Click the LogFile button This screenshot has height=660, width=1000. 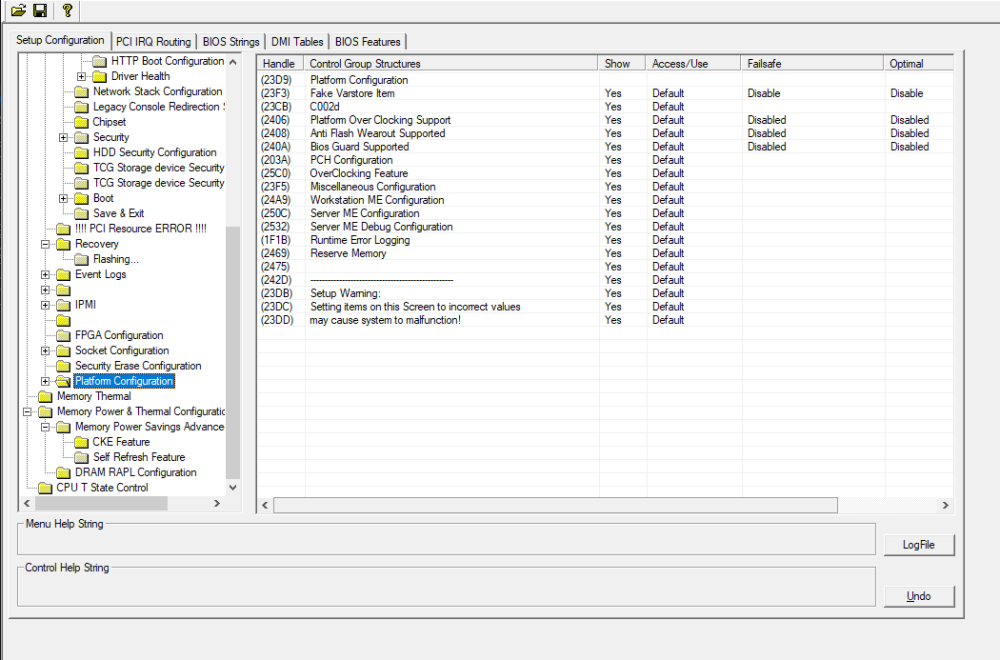point(919,545)
